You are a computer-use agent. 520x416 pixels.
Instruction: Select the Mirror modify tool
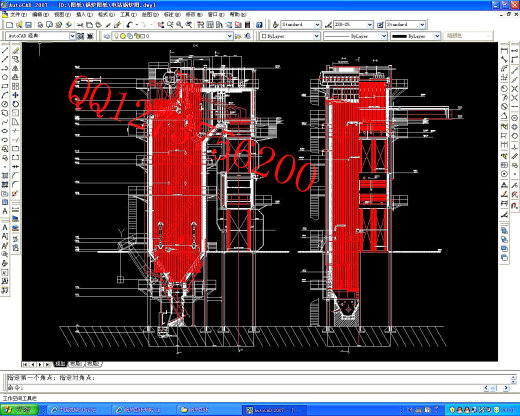point(15,68)
